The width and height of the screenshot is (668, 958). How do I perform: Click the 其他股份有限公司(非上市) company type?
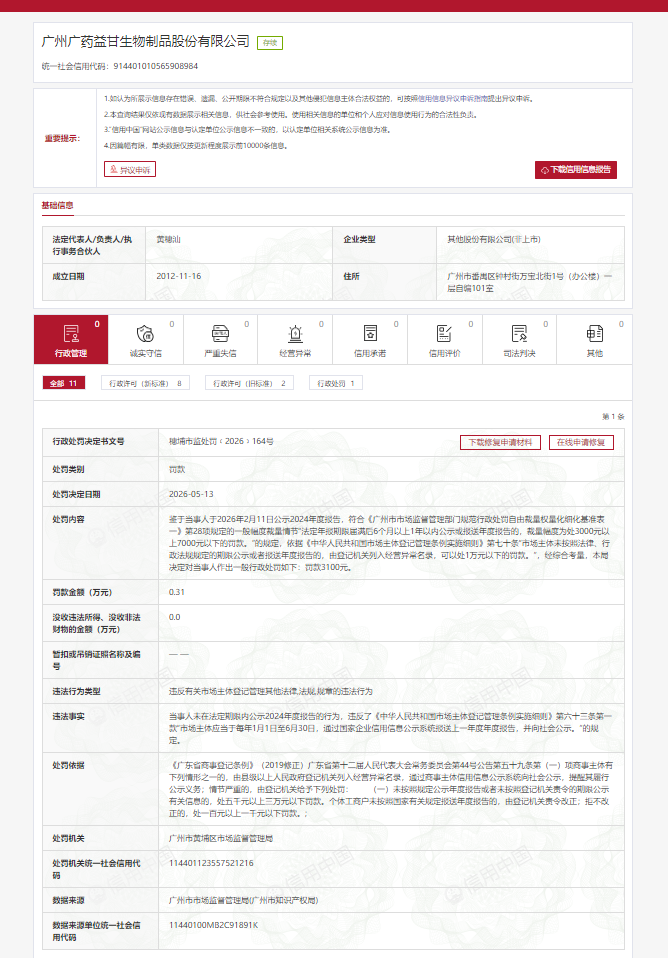(x=494, y=240)
